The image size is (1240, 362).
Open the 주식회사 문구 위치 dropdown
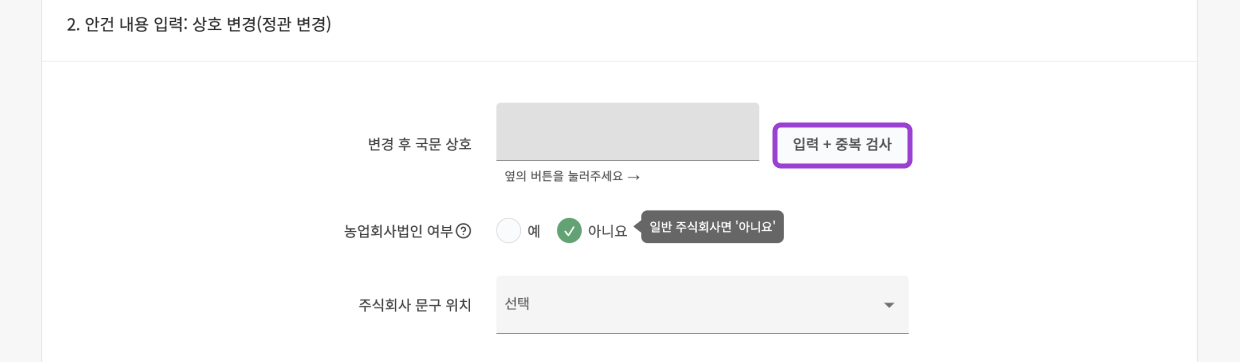(702, 305)
